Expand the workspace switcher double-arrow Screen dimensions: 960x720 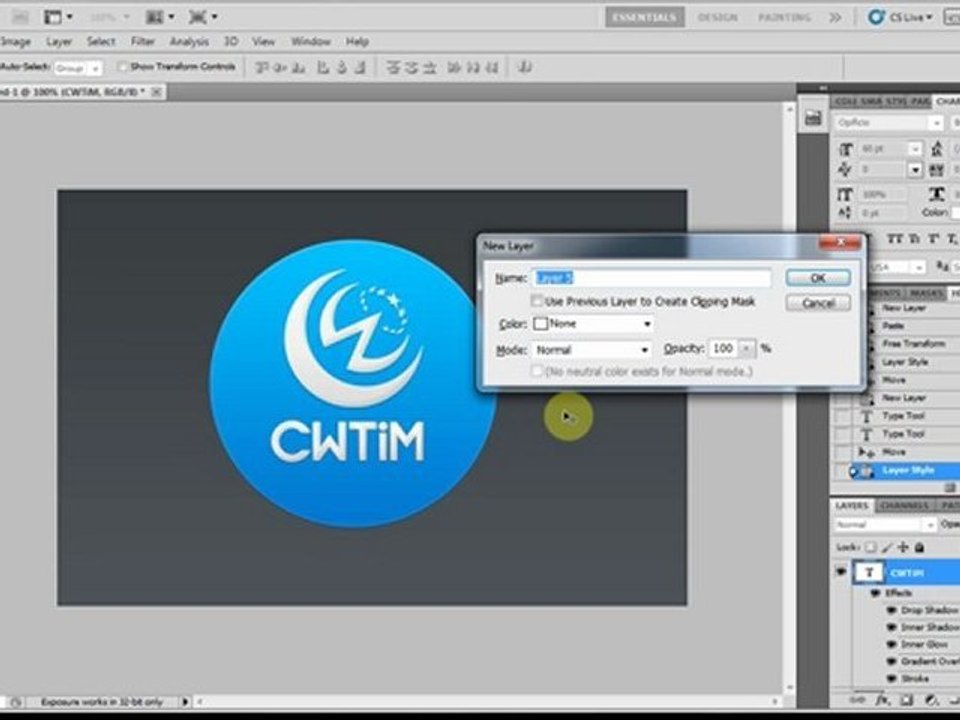(835, 17)
